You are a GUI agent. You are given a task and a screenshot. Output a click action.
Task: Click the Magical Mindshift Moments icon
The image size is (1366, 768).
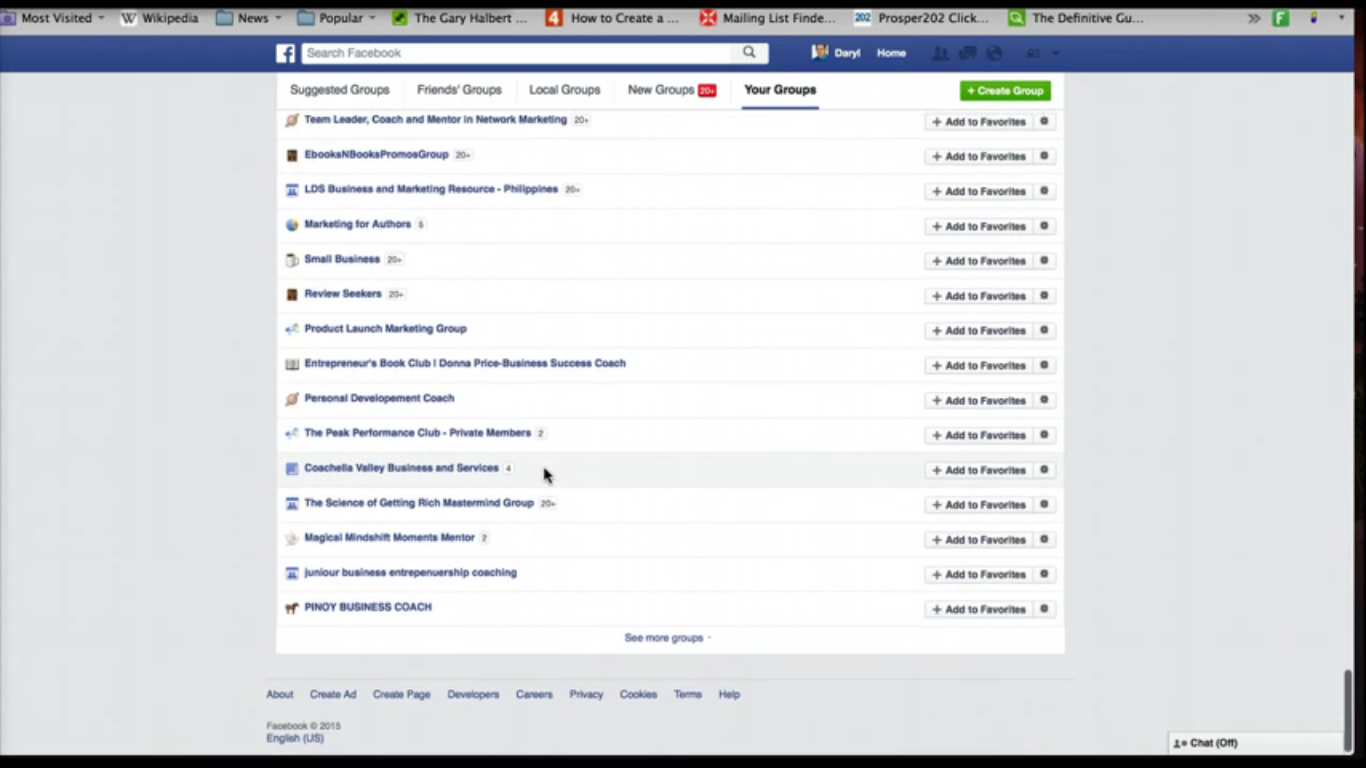pyautogui.click(x=292, y=538)
